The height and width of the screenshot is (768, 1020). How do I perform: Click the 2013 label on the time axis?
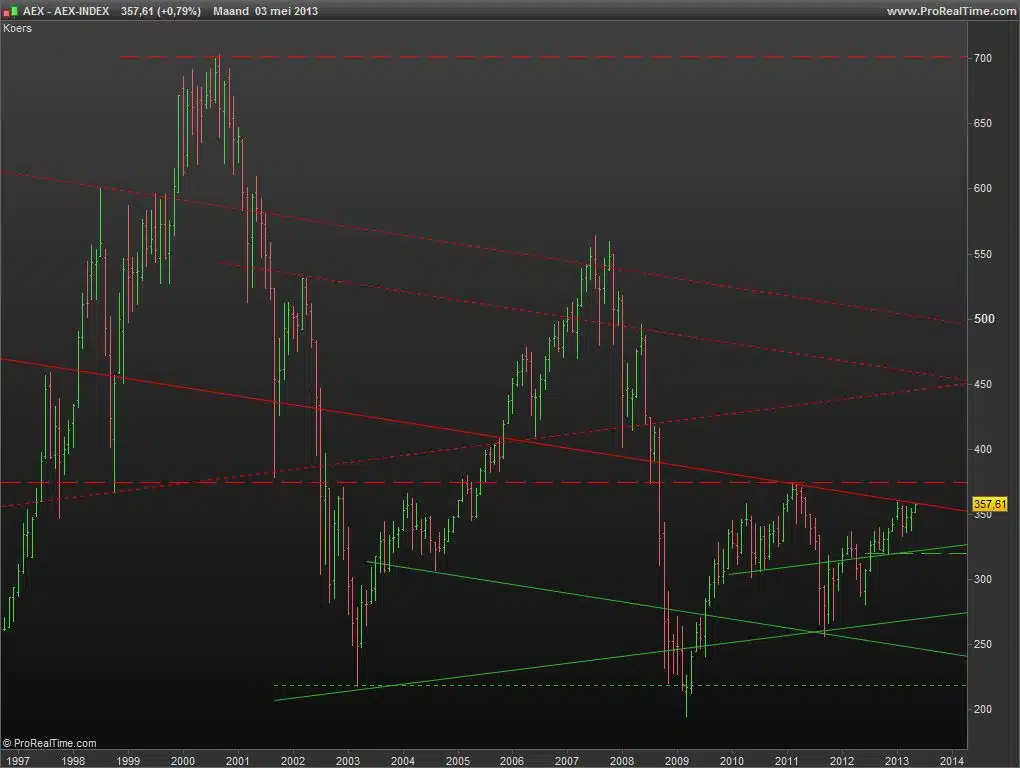click(x=896, y=759)
